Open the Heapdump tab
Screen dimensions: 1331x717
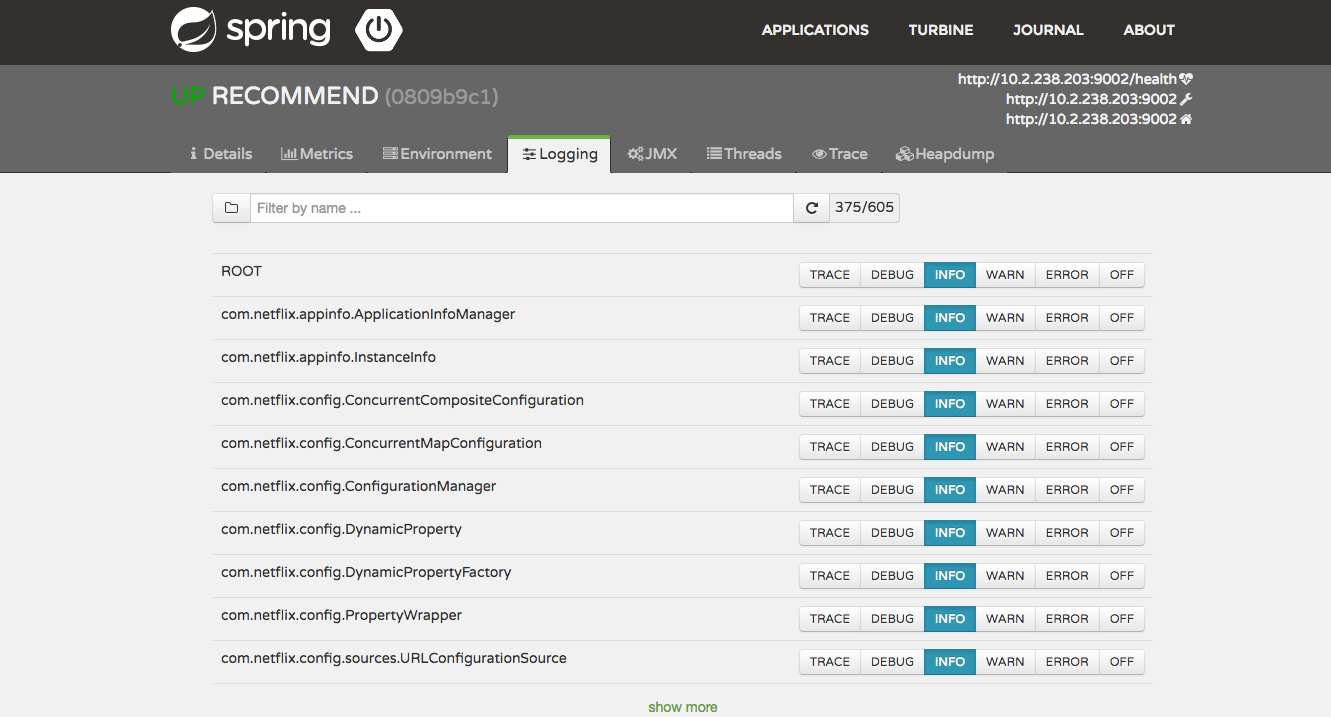[x=944, y=154]
